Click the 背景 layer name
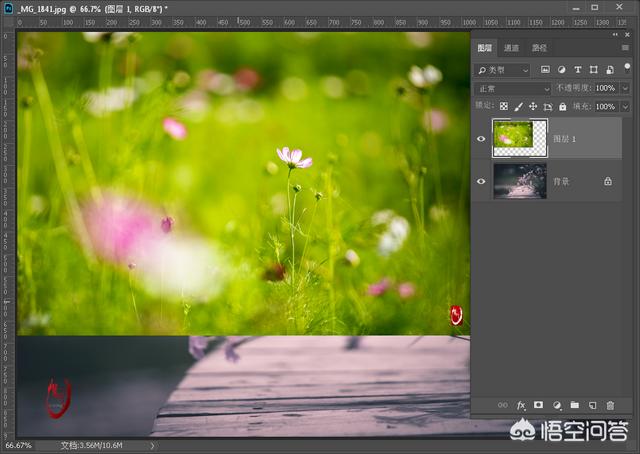The height and width of the screenshot is (454, 640). 561,181
